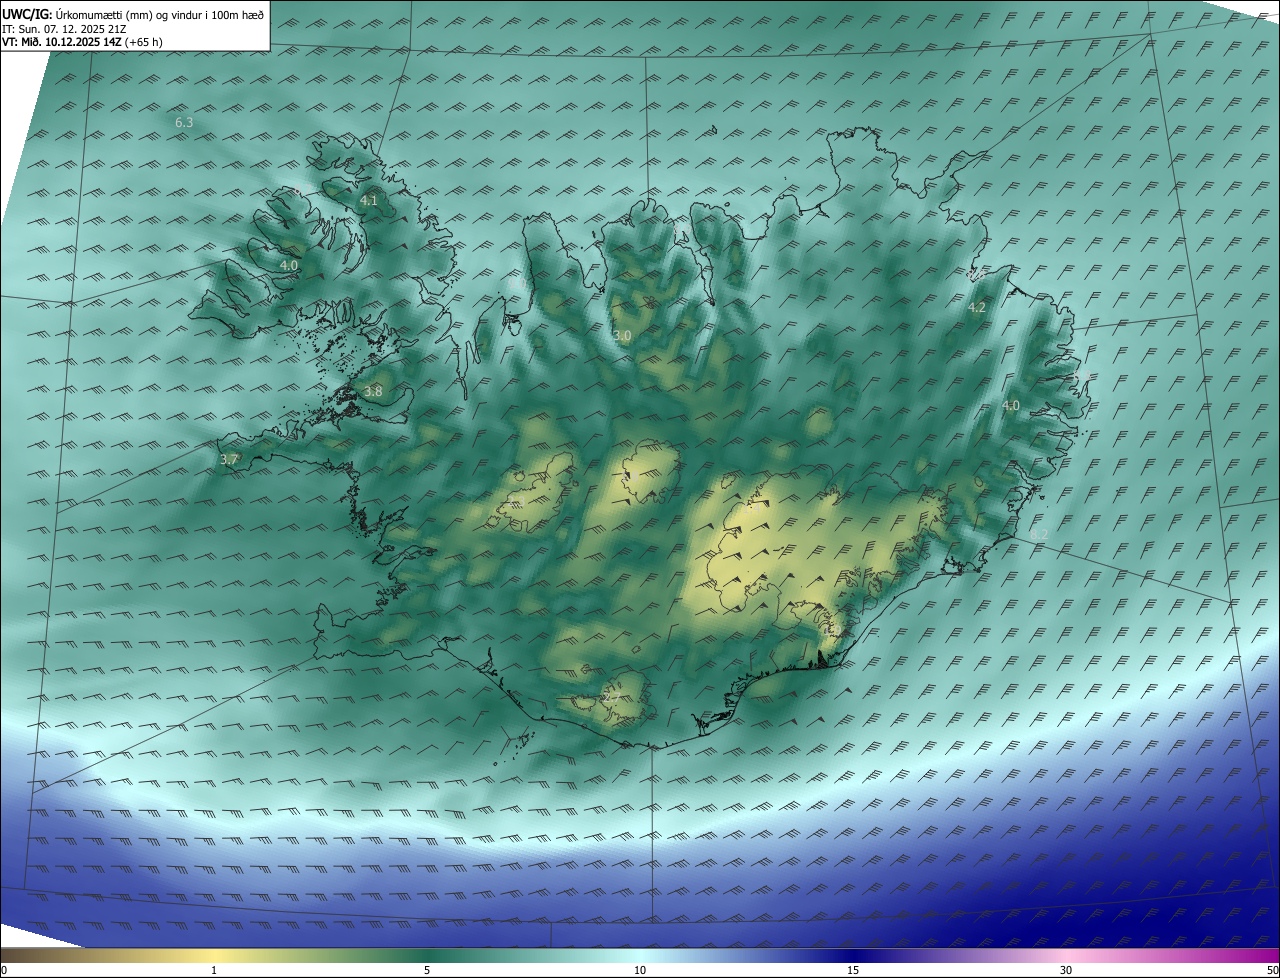Click the 4.2 value label in the northeast
The image size is (1280, 978).
pyautogui.click(x=977, y=308)
